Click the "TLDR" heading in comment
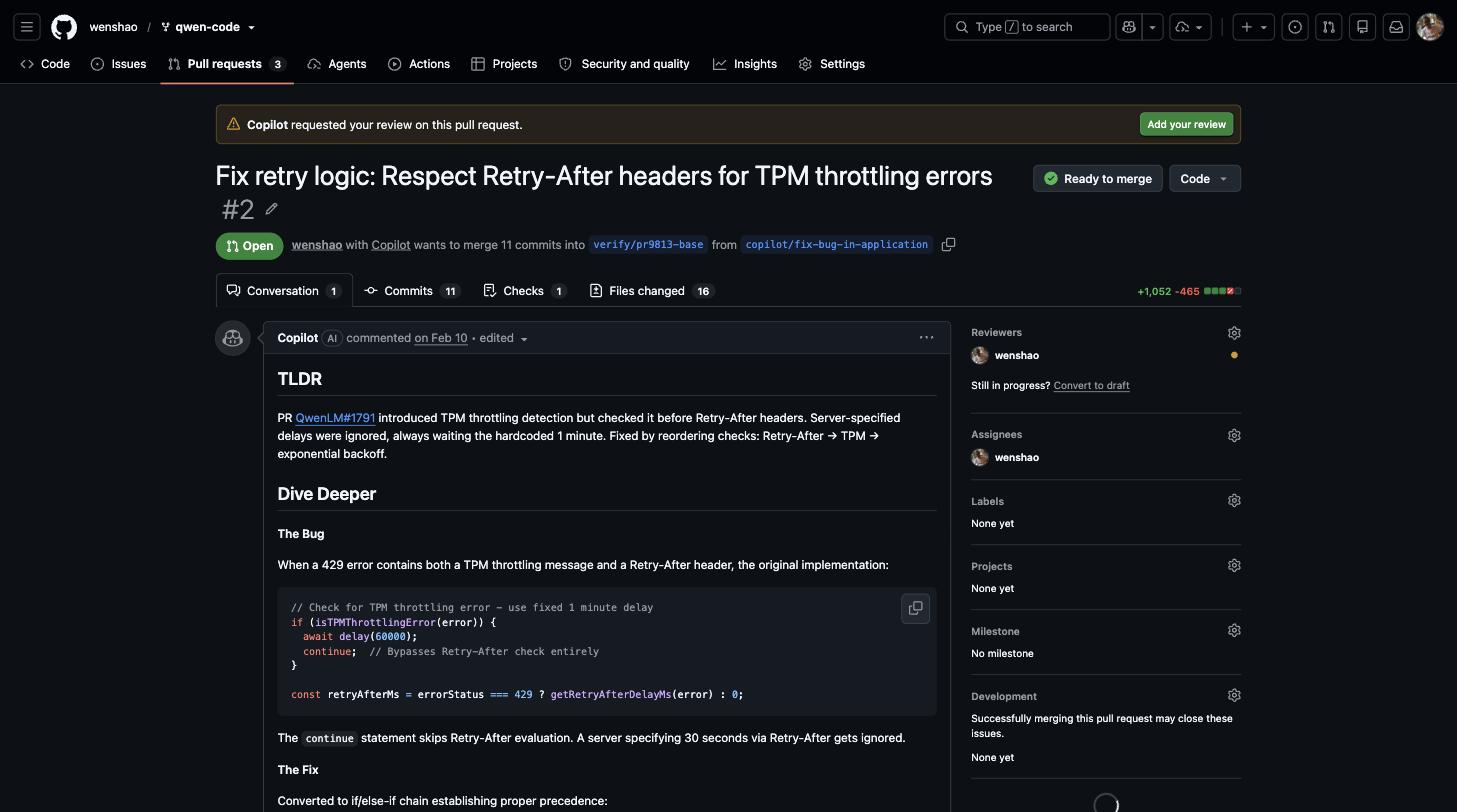This screenshot has width=1457, height=812. point(300,379)
